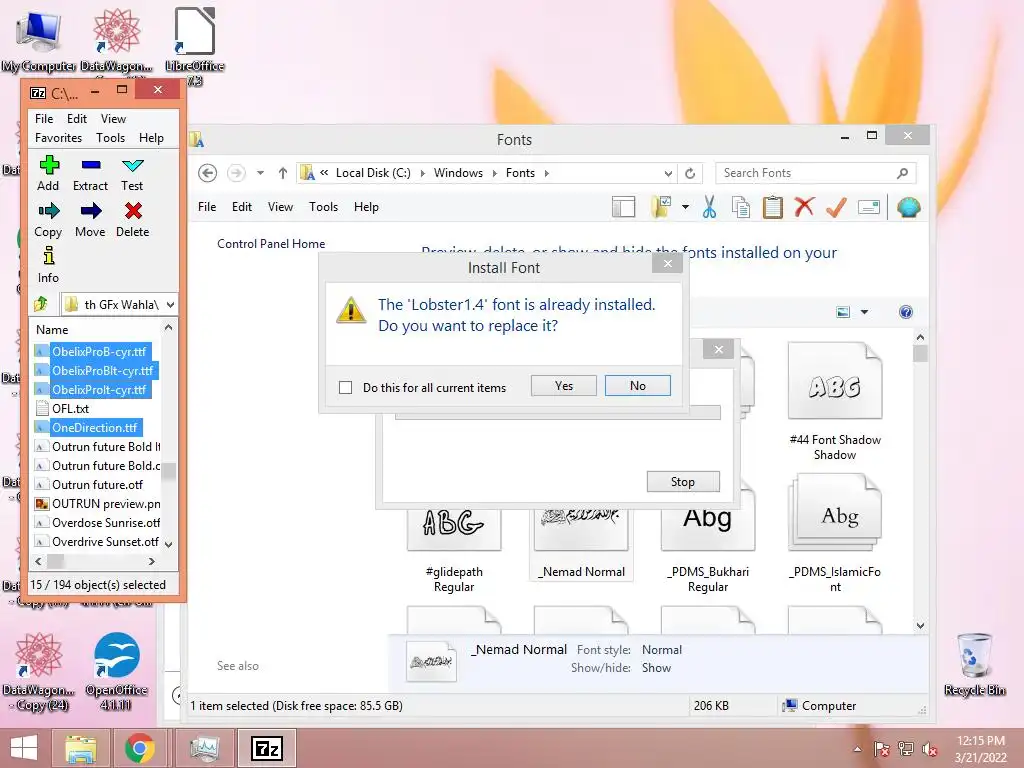The width and height of the screenshot is (1024, 768).
Task: Click the Paste clipboard icon in Fonts toolbar
Action: [773, 207]
